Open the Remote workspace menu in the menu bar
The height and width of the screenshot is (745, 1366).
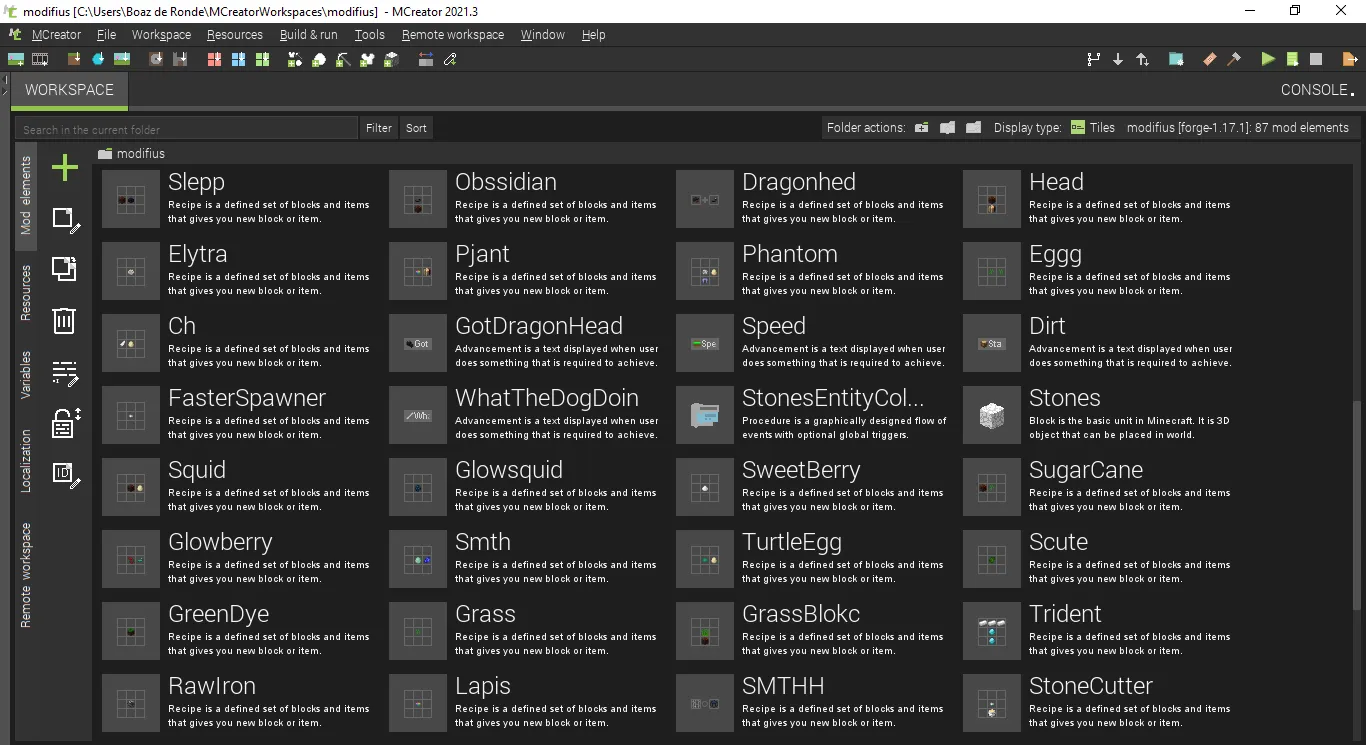[453, 35]
